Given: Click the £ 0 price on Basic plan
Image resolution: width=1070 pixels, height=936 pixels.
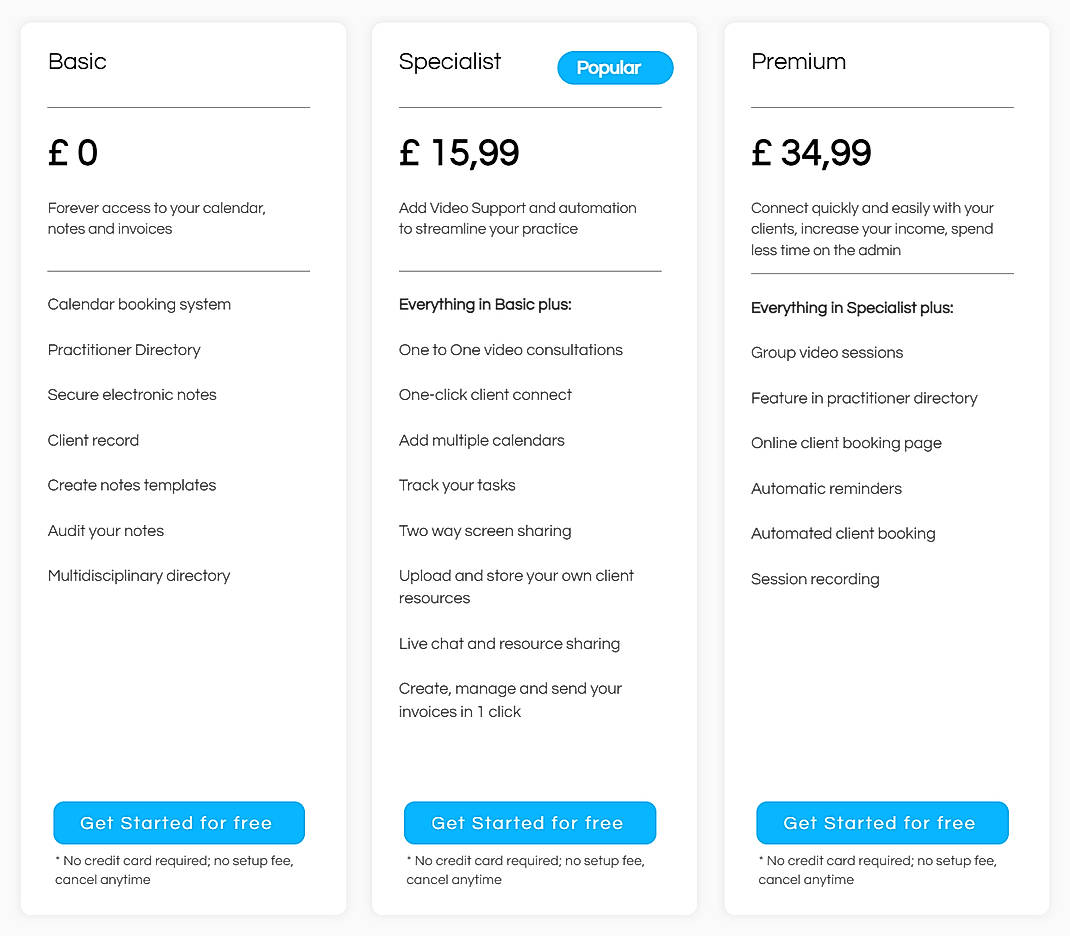Looking at the screenshot, I should point(70,152).
